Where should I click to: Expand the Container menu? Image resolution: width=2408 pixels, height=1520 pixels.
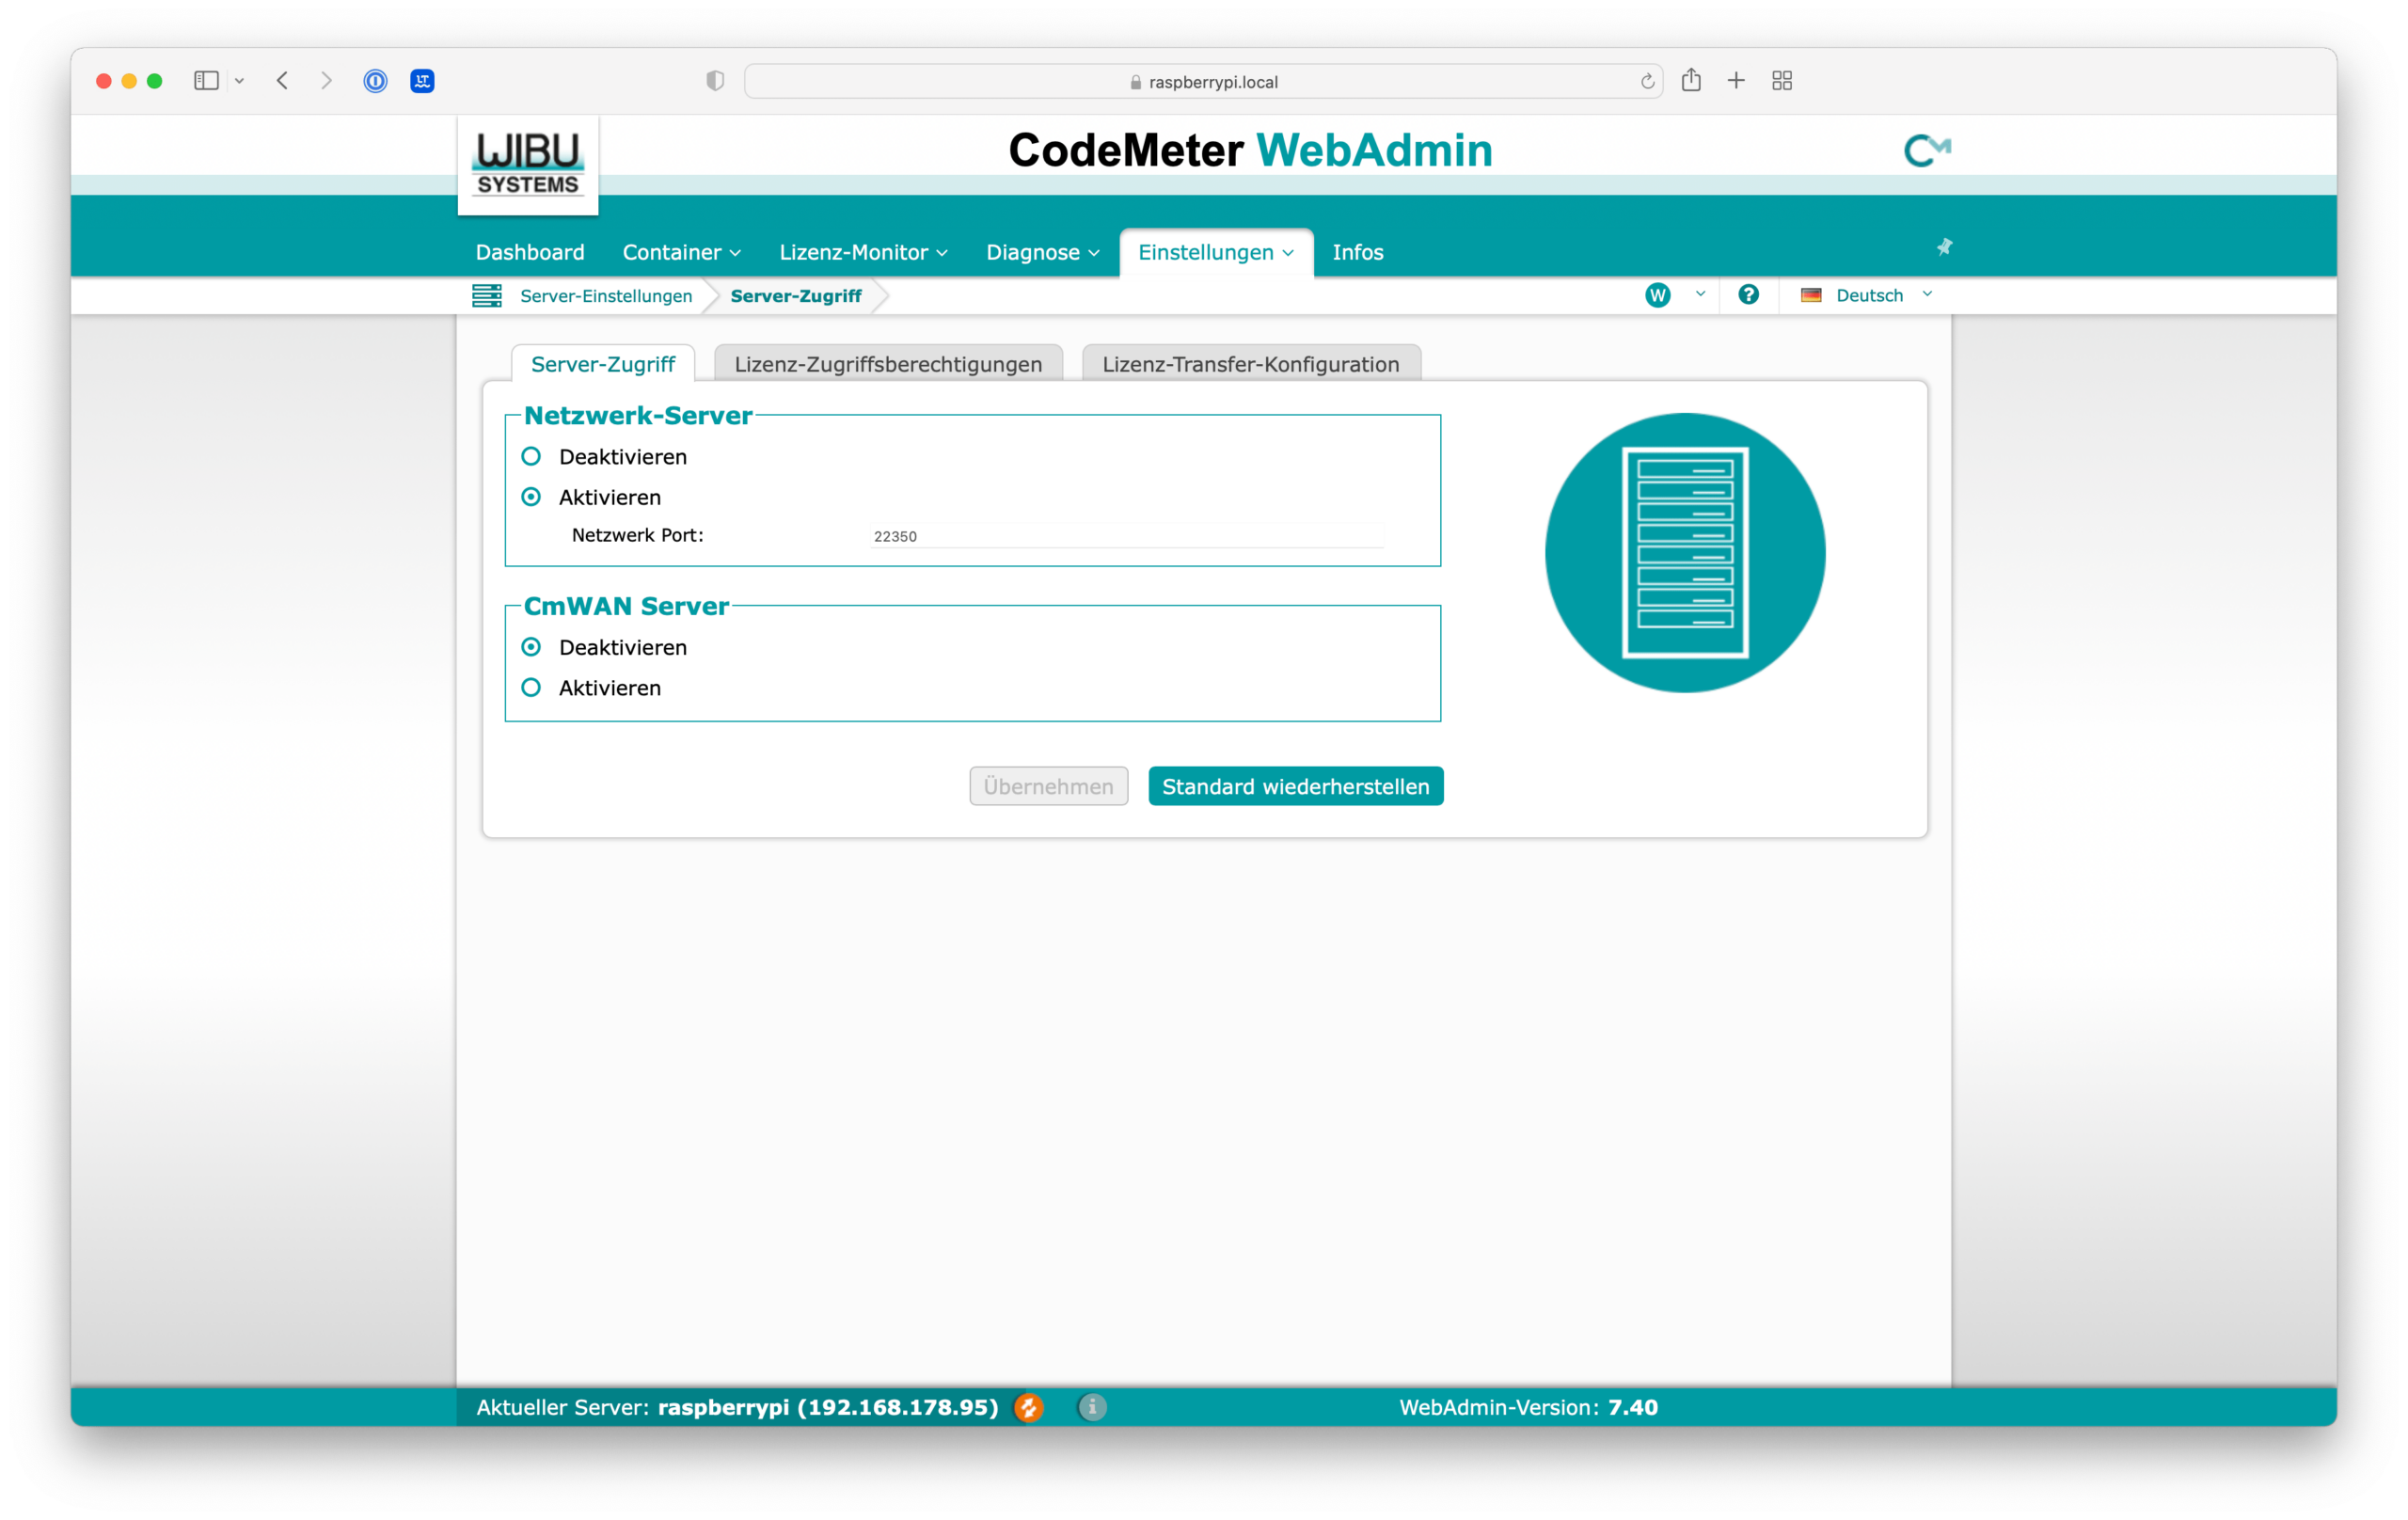(681, 253)
